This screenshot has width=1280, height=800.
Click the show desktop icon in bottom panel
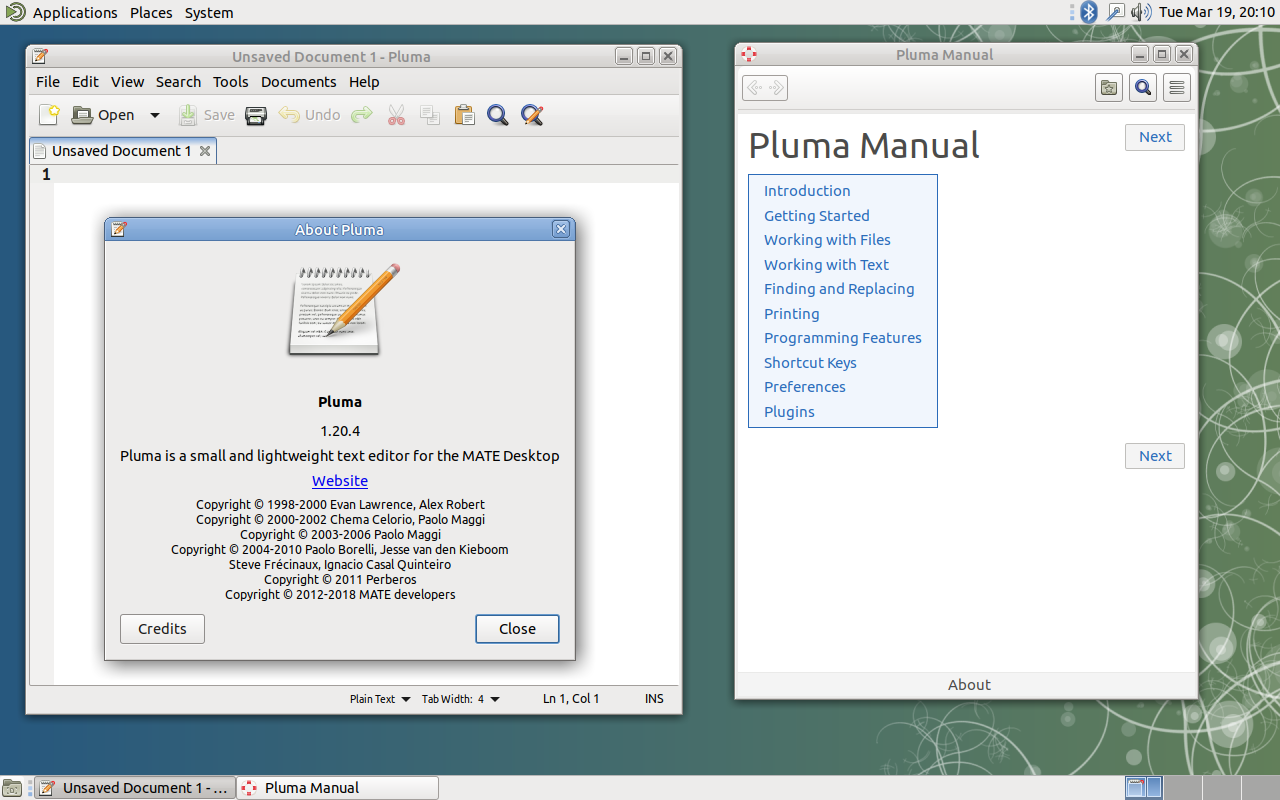pyautogui.click(x=12, y=788)
